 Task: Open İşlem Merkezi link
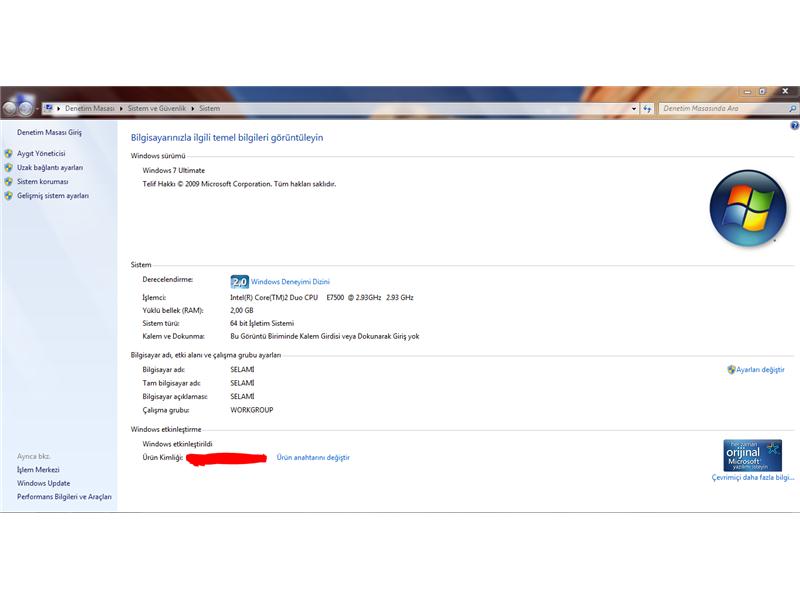(x=38, y=469)
